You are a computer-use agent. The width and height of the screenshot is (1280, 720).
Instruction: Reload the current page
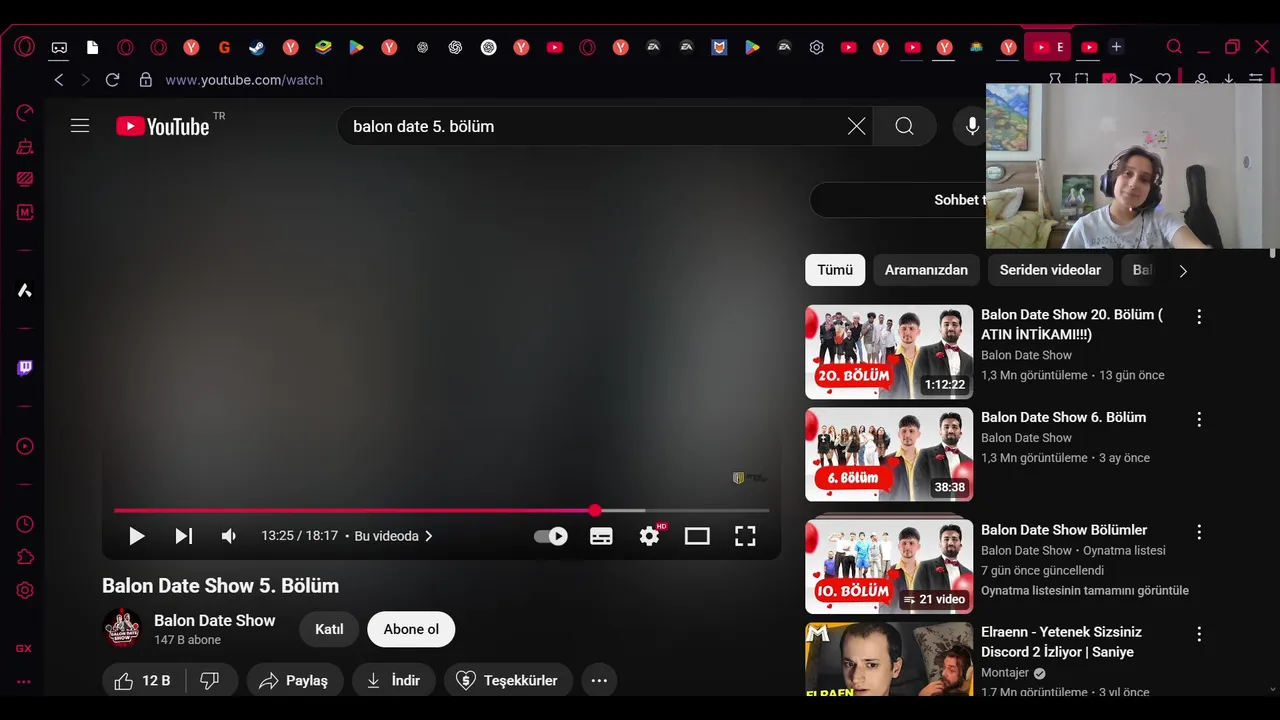tap(112, 80)
